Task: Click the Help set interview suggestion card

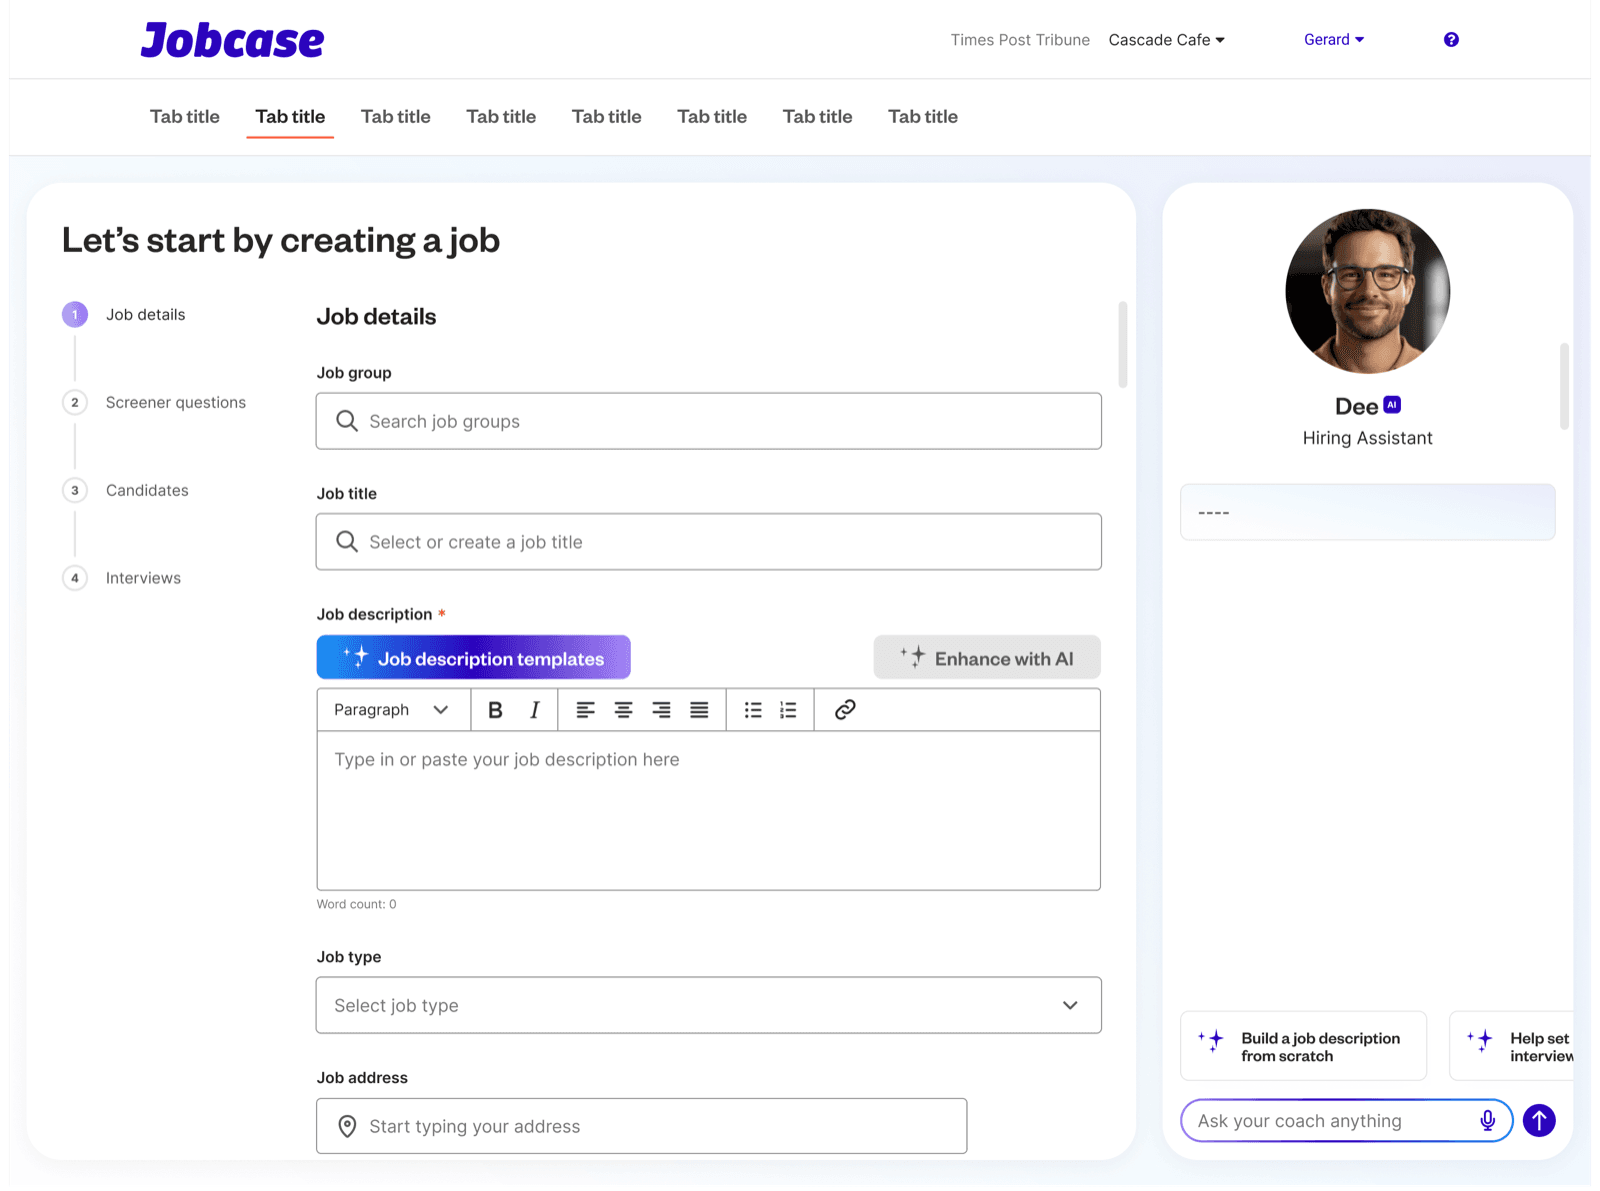Action: point(1511,1047)
